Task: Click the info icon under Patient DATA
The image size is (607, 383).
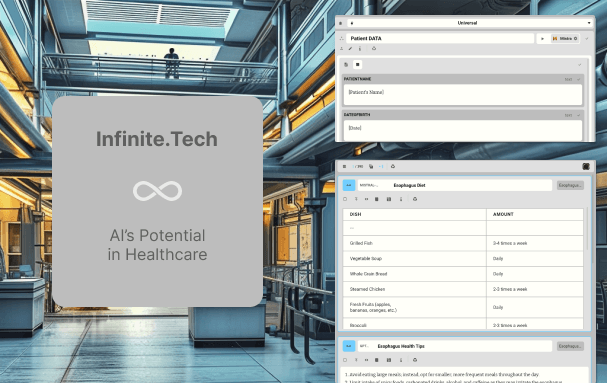Action: (360, 49)
